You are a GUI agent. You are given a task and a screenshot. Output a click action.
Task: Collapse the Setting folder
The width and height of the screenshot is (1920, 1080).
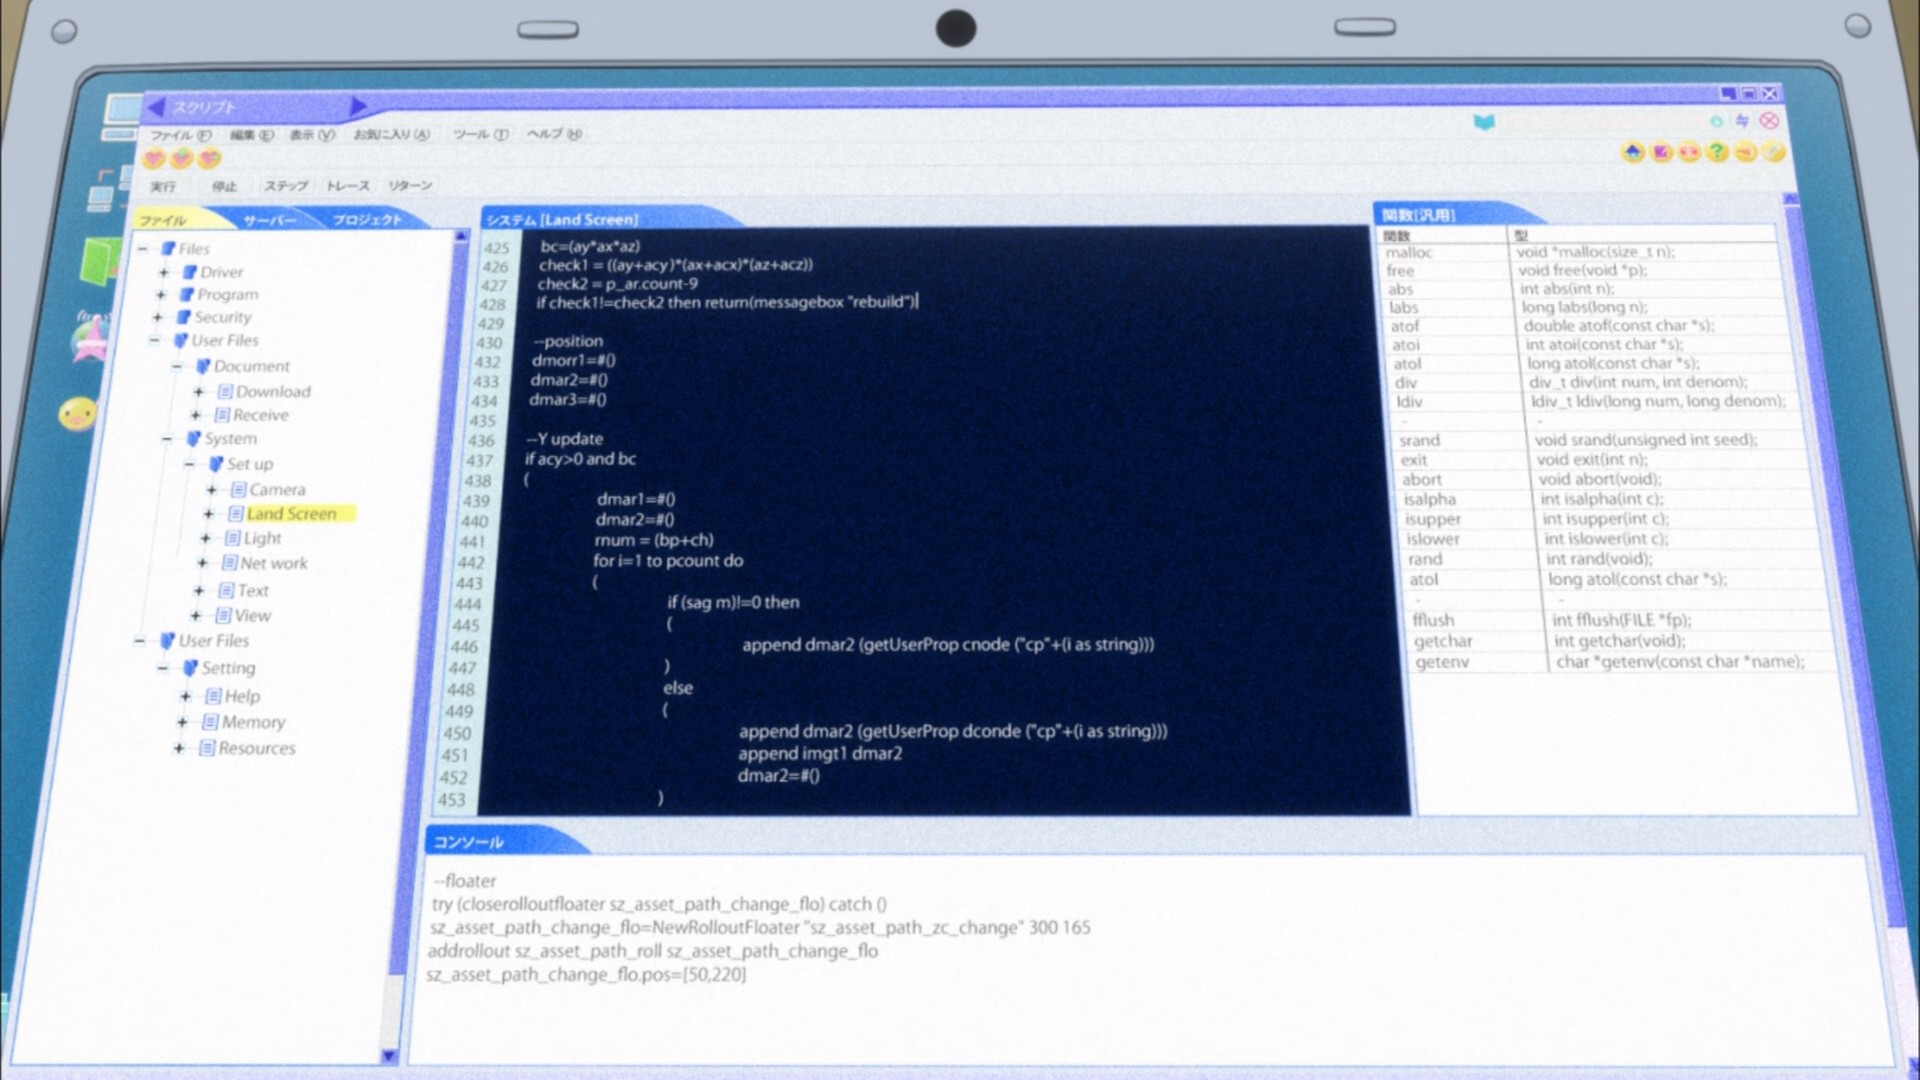click(x=162, y=668)
